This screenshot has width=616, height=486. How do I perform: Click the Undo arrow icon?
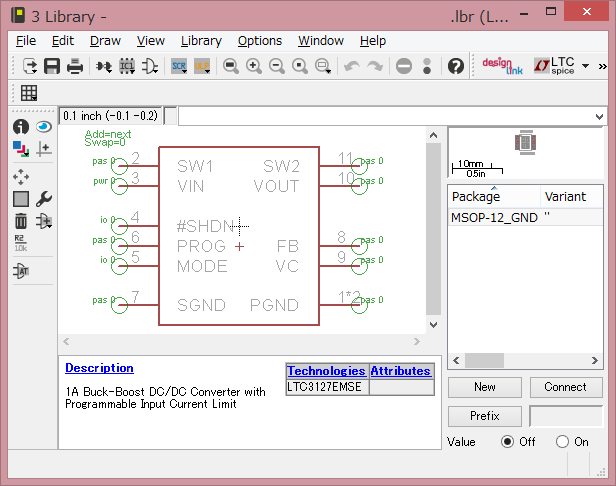352,66
